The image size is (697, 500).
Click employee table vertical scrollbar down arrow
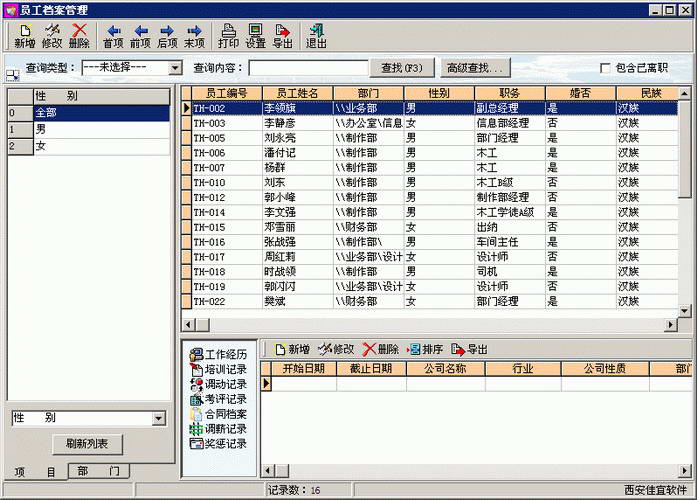685,311
